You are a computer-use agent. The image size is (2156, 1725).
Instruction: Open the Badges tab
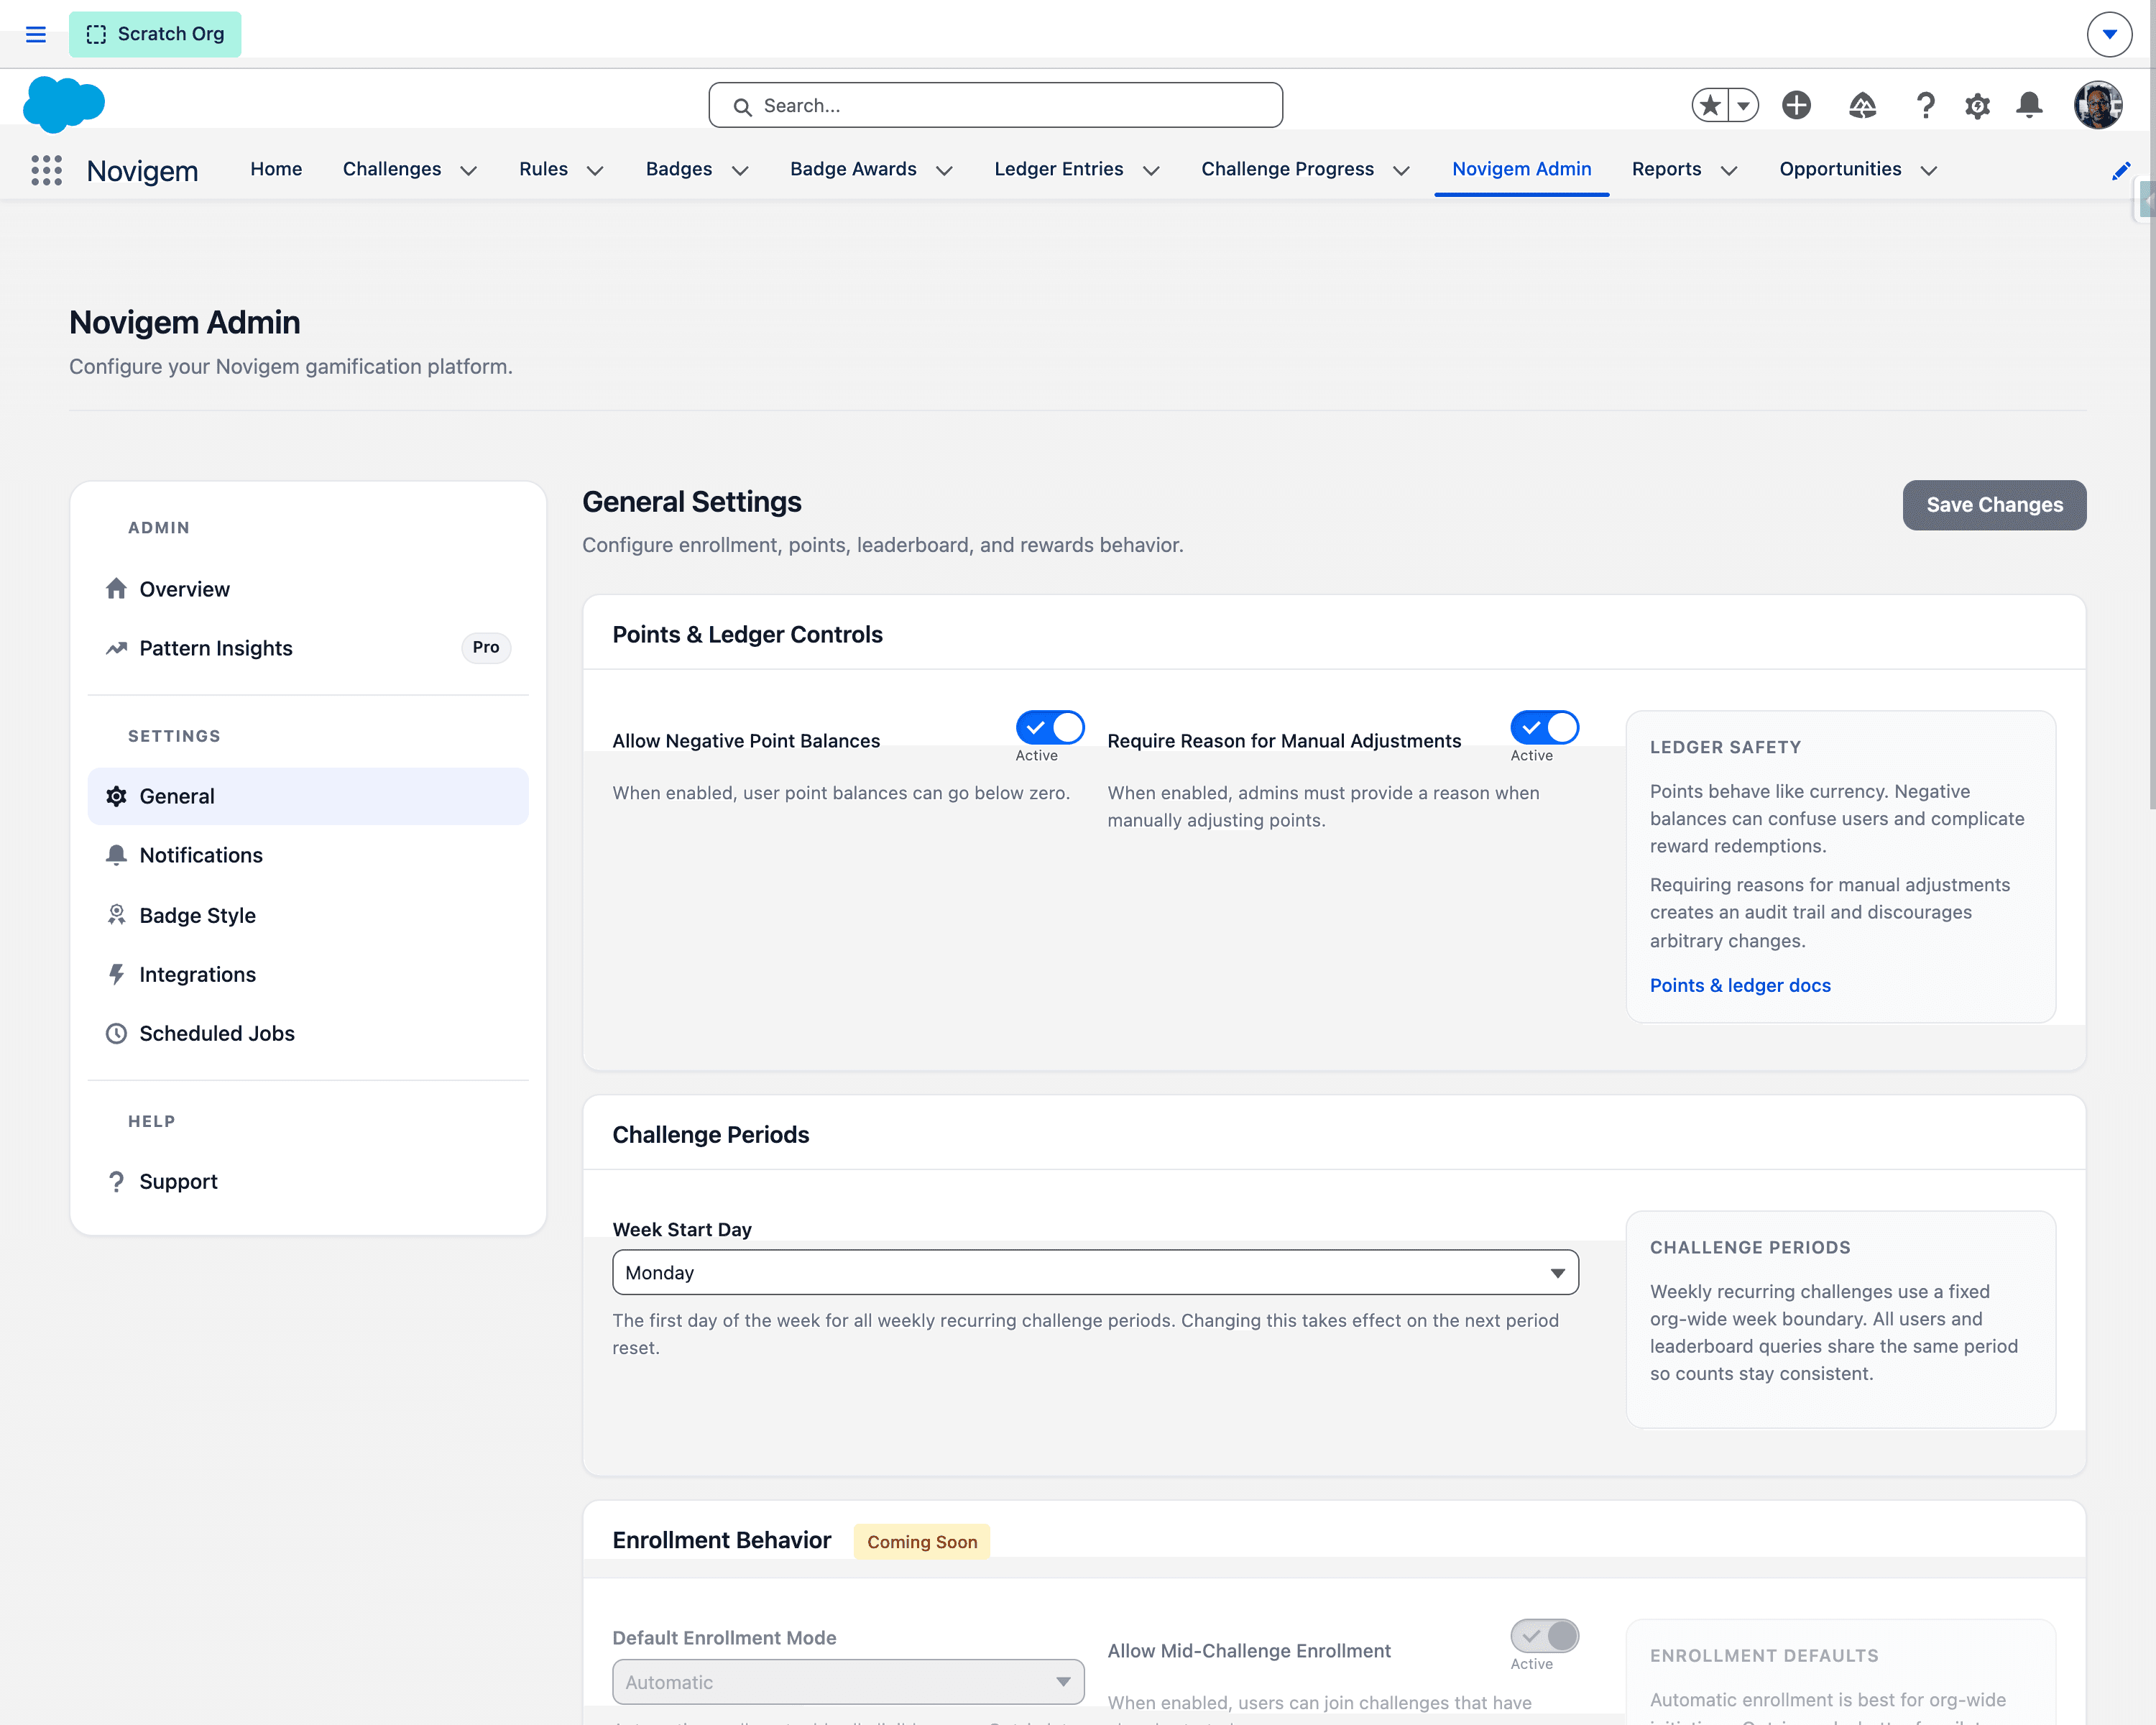click(679, 169)
